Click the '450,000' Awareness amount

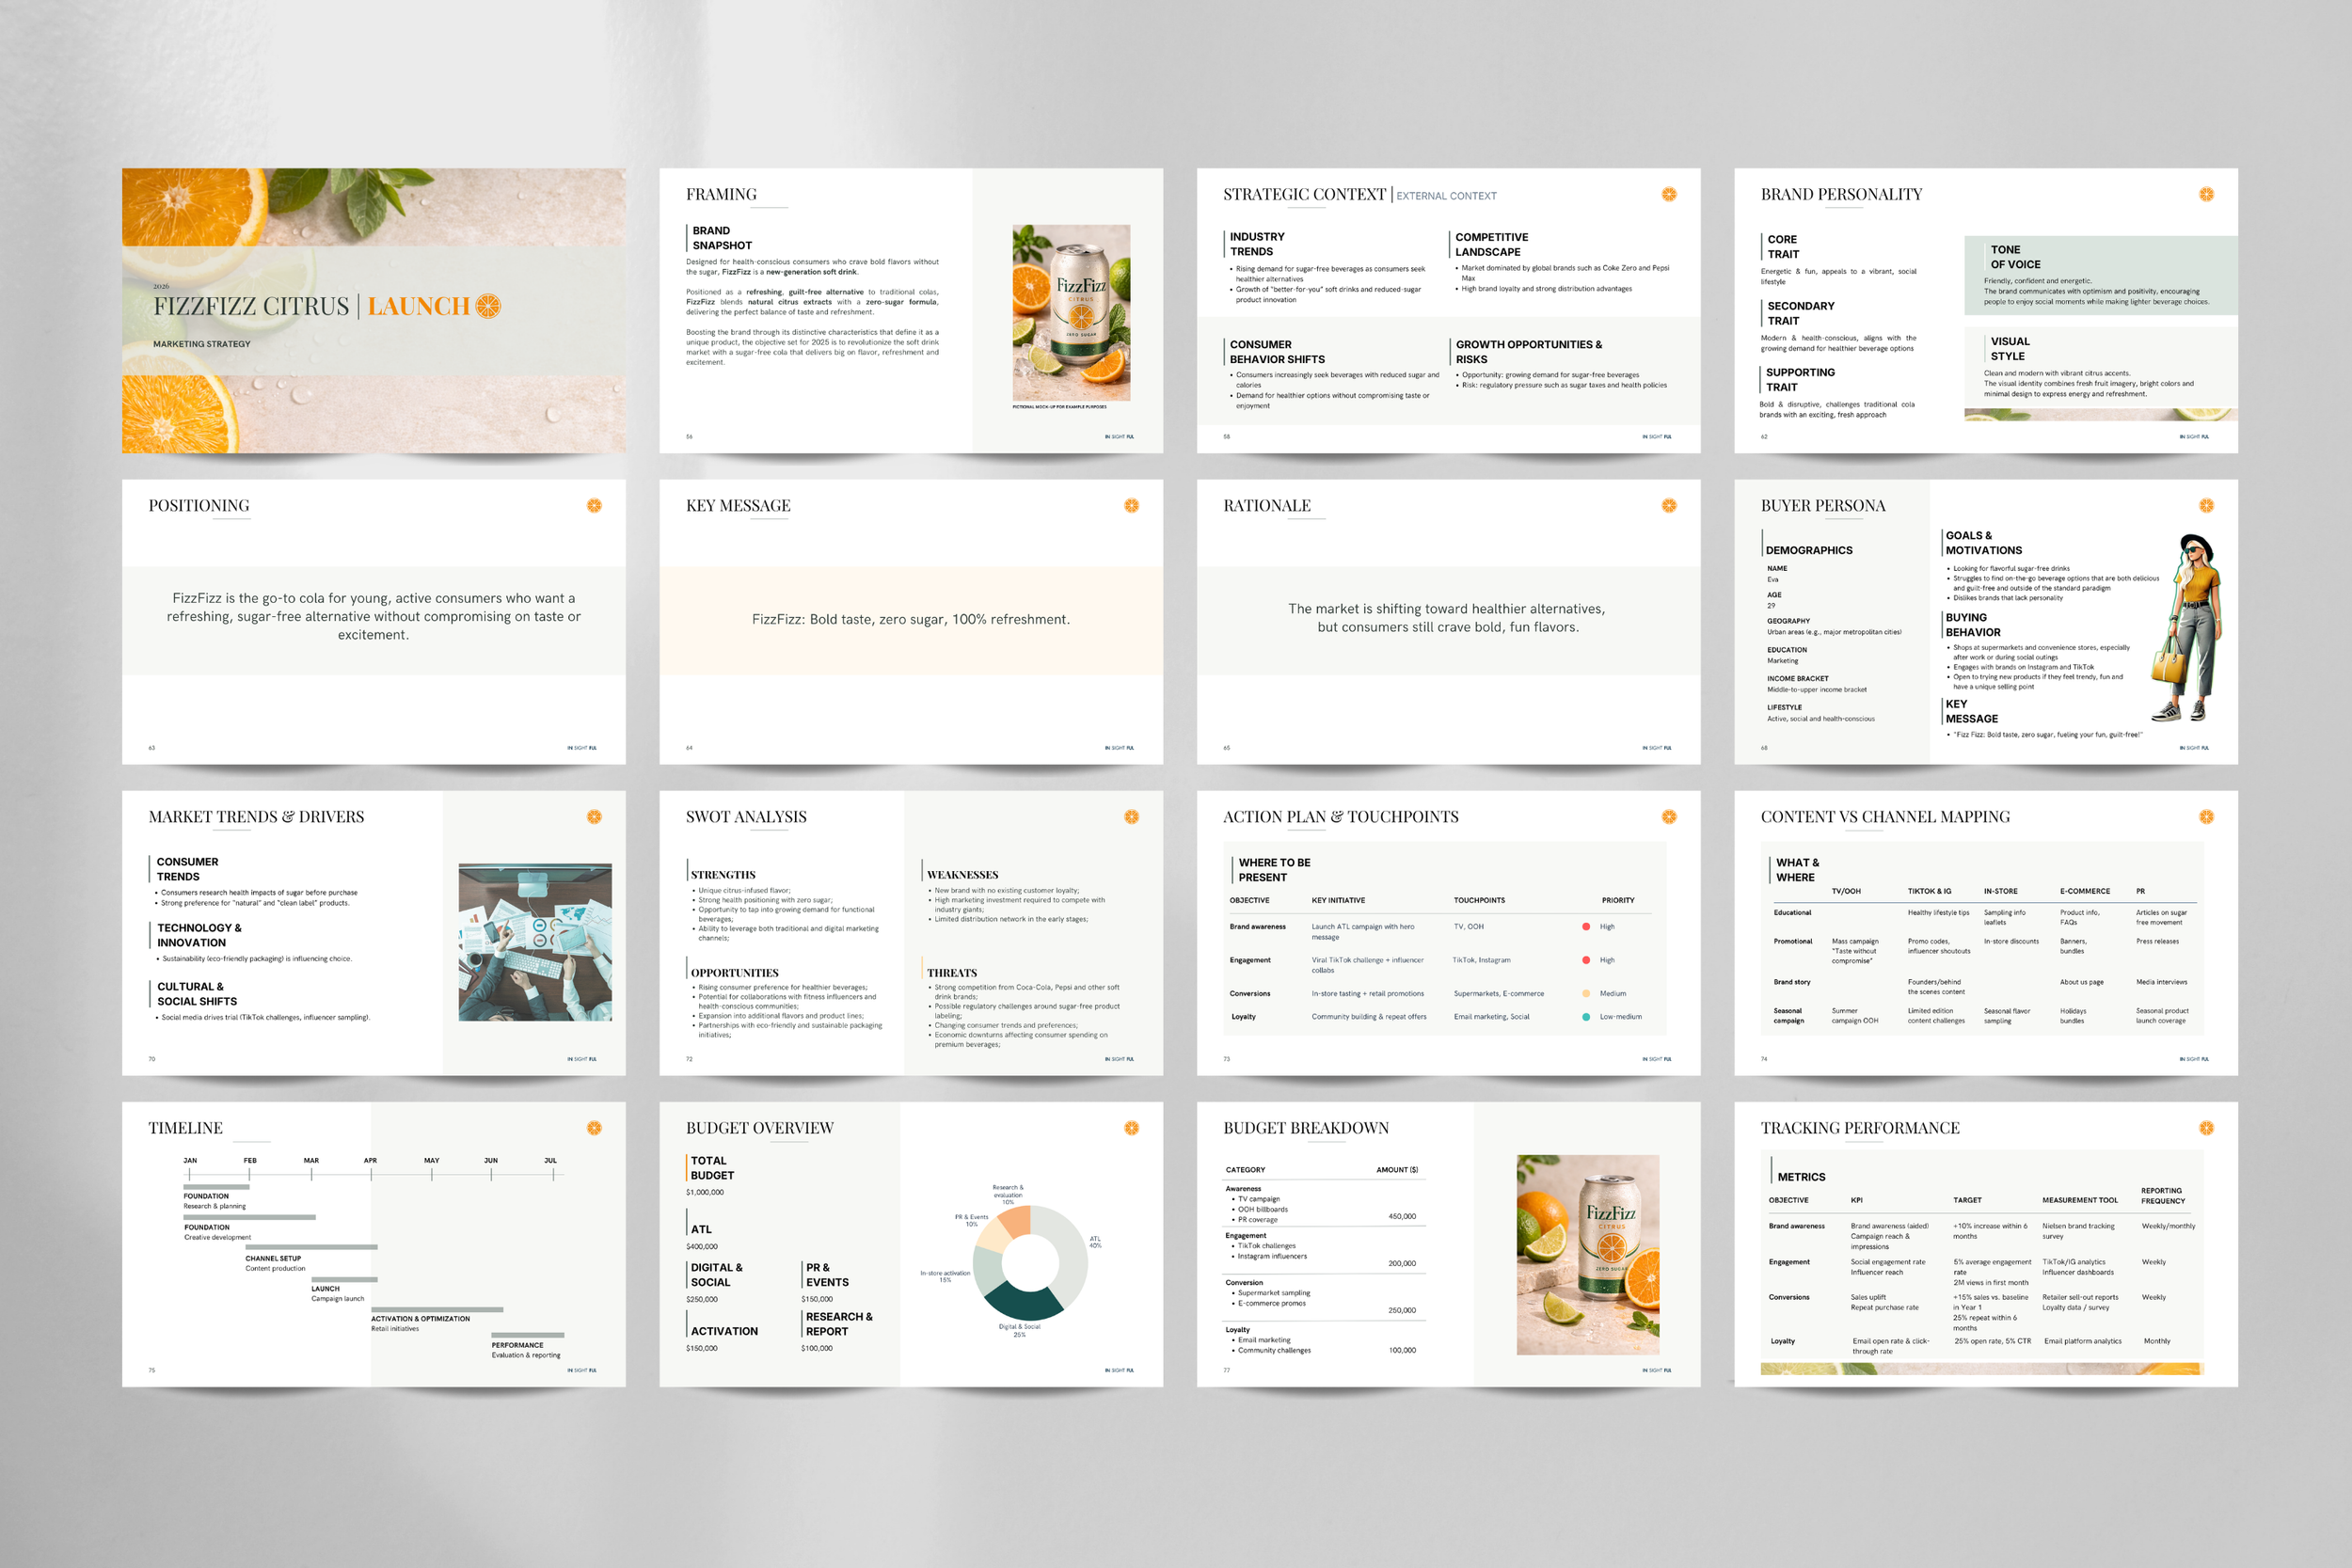coord(1402,1216)
